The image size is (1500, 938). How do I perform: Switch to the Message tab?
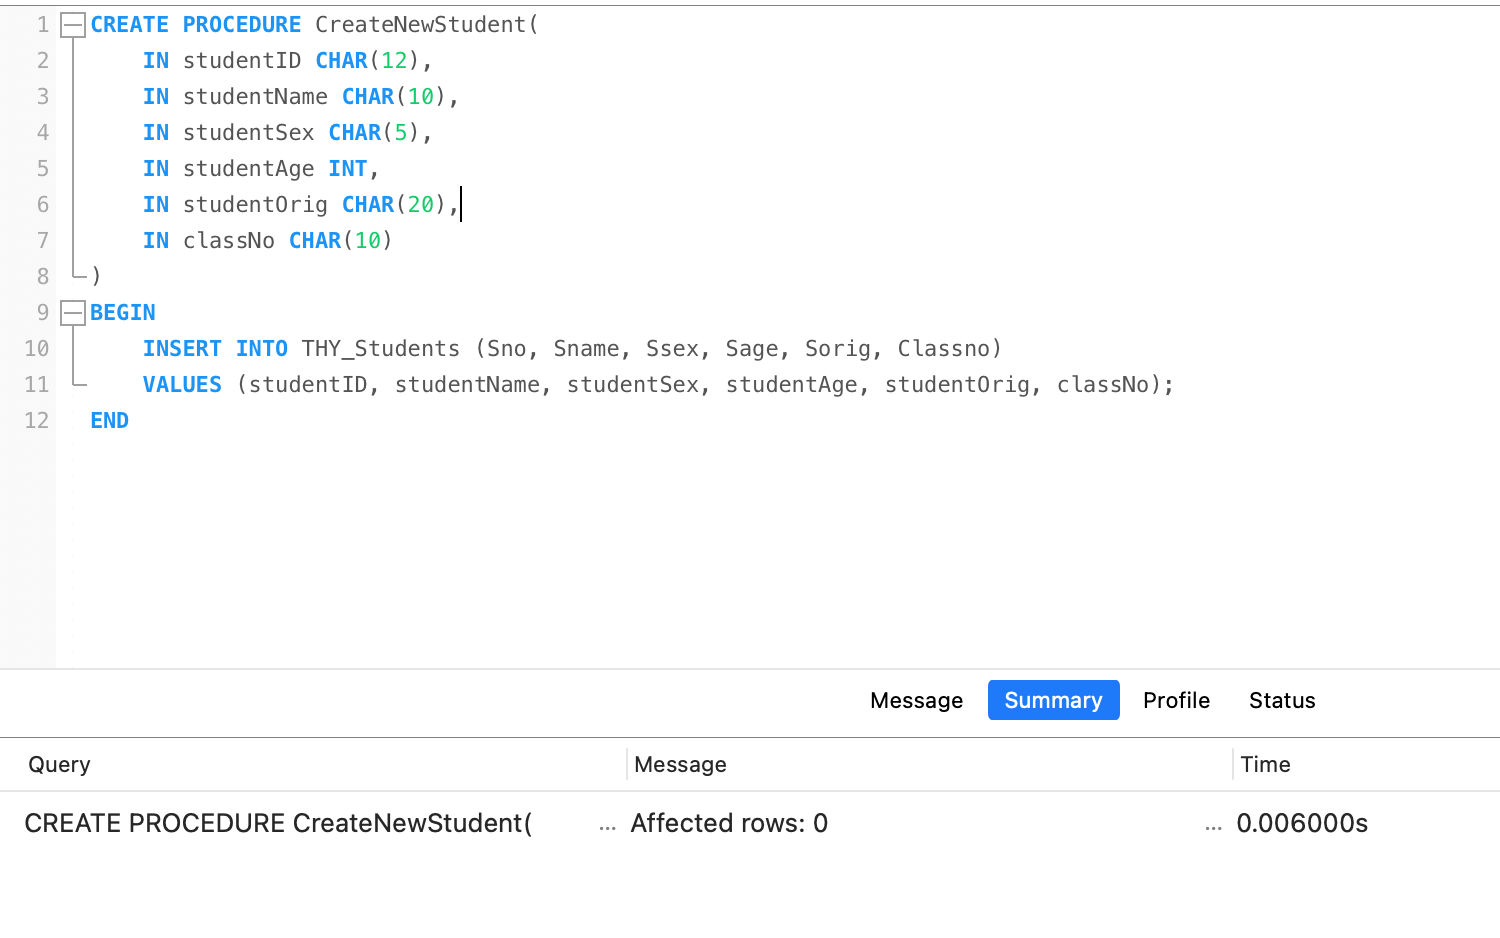916,700
